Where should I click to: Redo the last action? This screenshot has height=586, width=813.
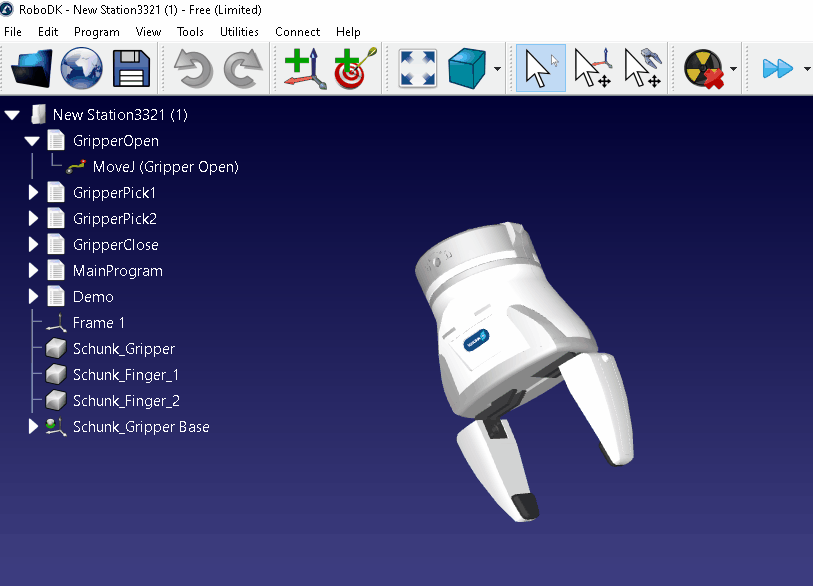(243, 68)
